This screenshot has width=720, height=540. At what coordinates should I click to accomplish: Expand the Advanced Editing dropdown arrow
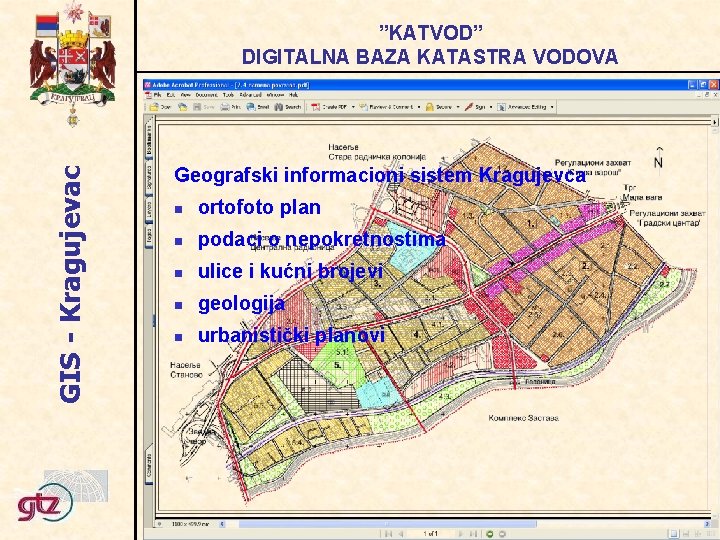point(552,107)
